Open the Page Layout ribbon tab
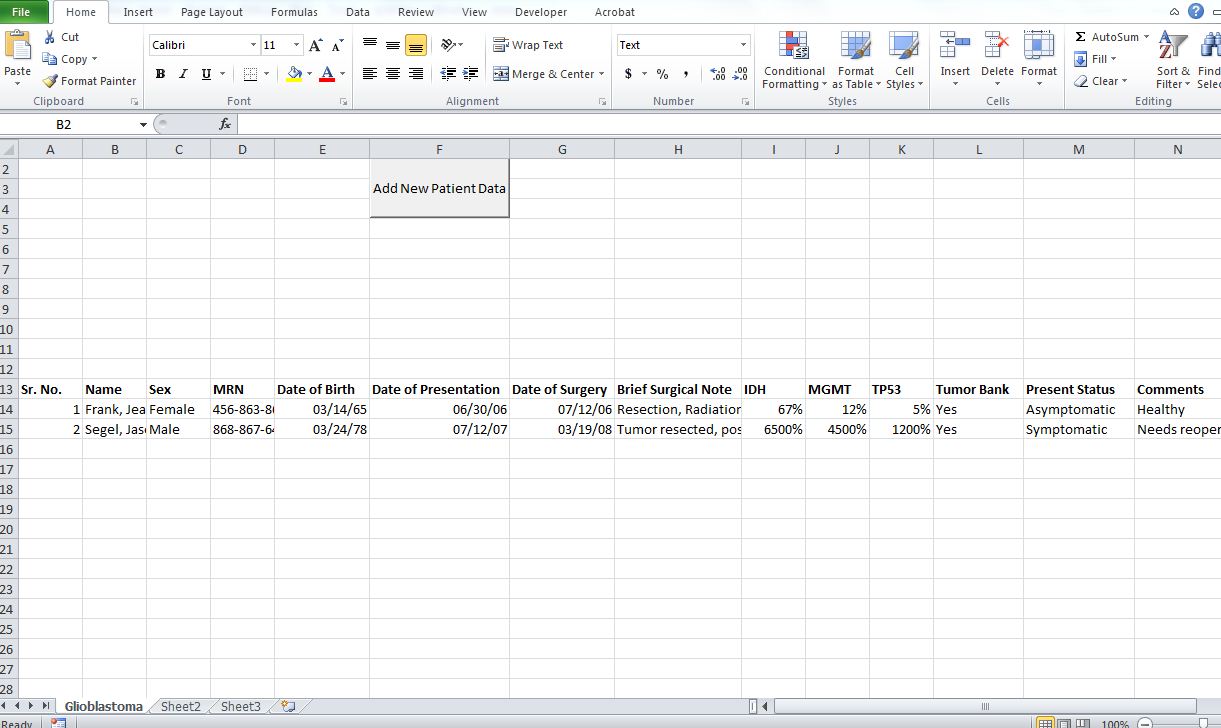This screenshot has width=1221, height=728. click(212, 12)
